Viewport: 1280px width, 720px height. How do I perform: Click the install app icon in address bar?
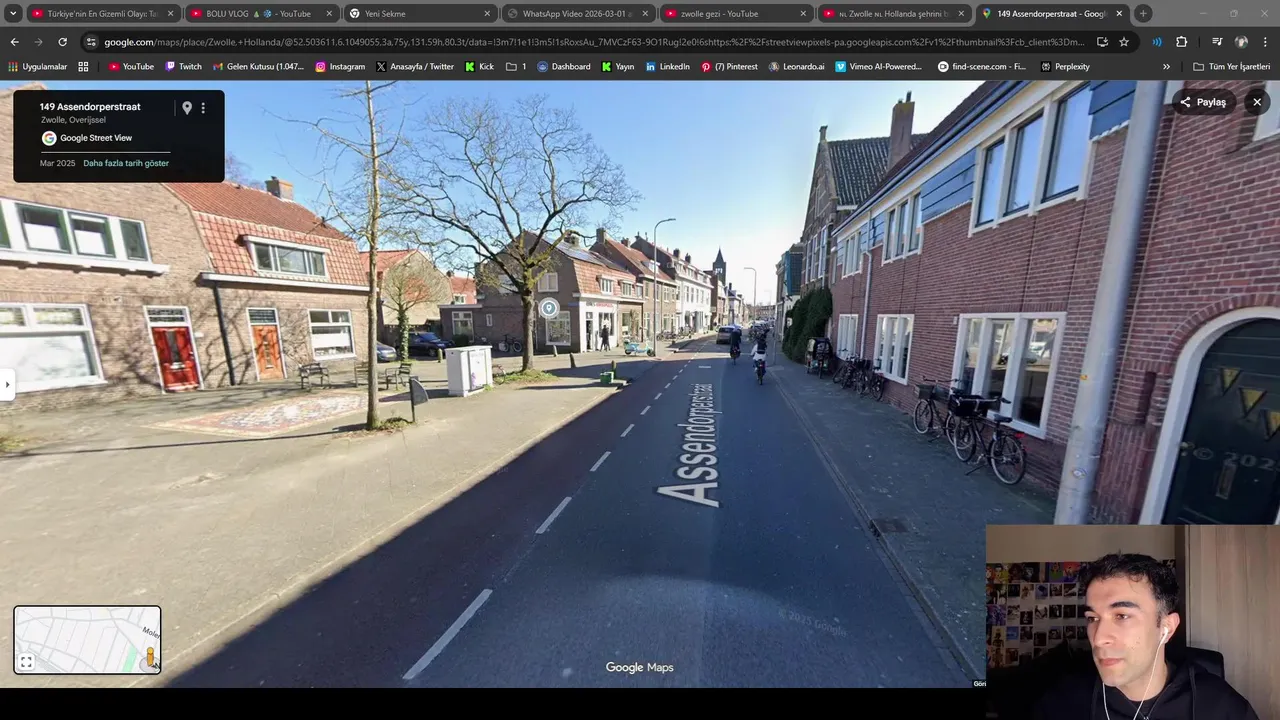click(1102, 42)
